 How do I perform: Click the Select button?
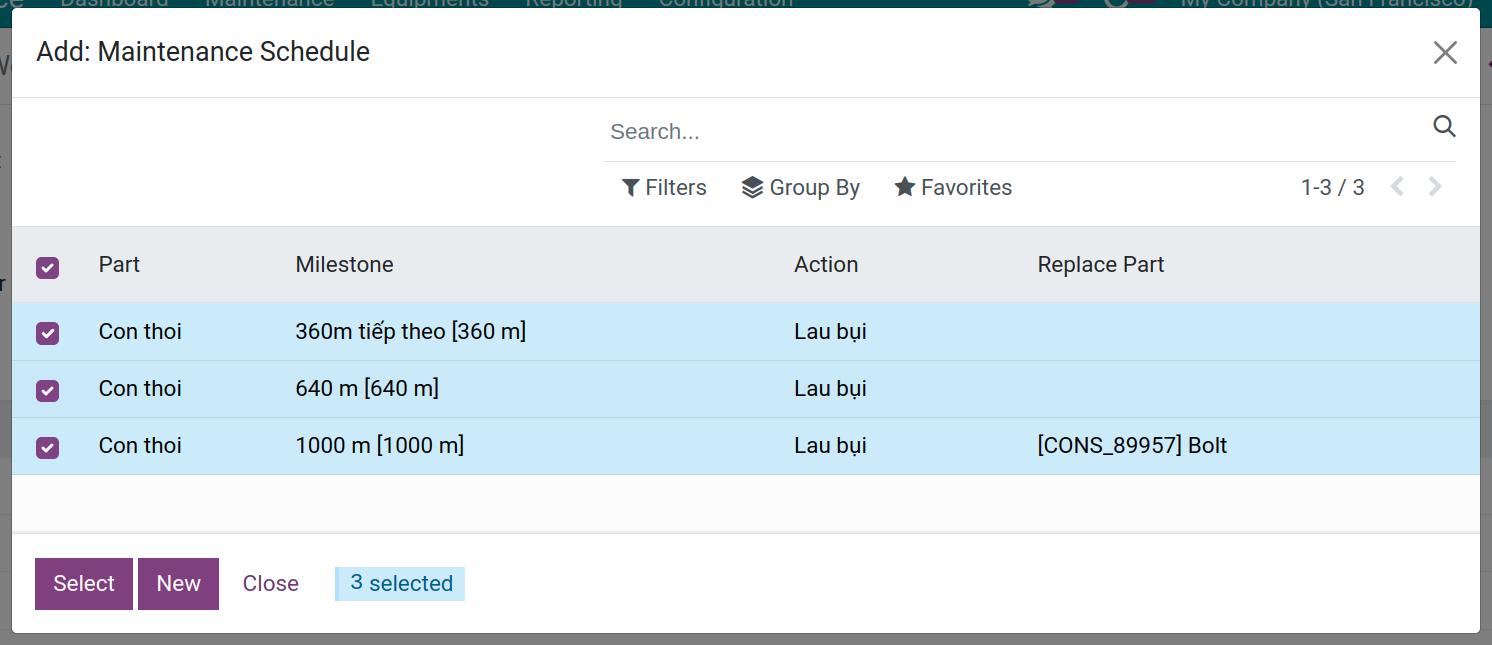[x=84, y=584]
